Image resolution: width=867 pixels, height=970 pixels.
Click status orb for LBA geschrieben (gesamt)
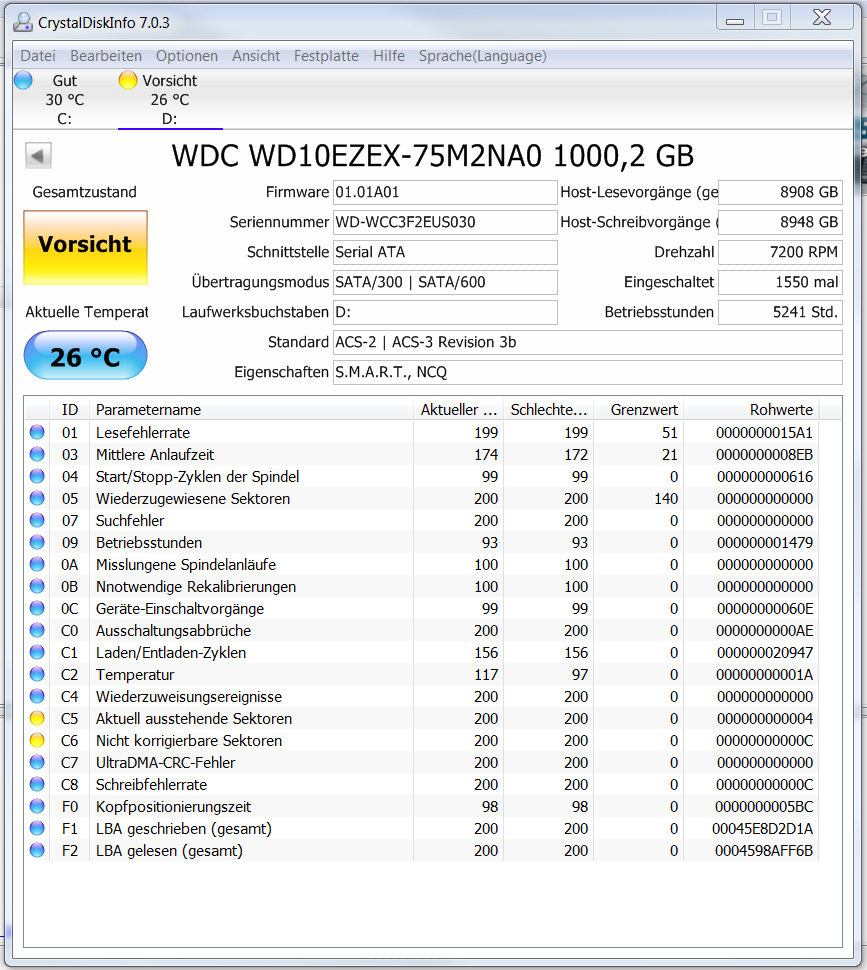[37, 828]
